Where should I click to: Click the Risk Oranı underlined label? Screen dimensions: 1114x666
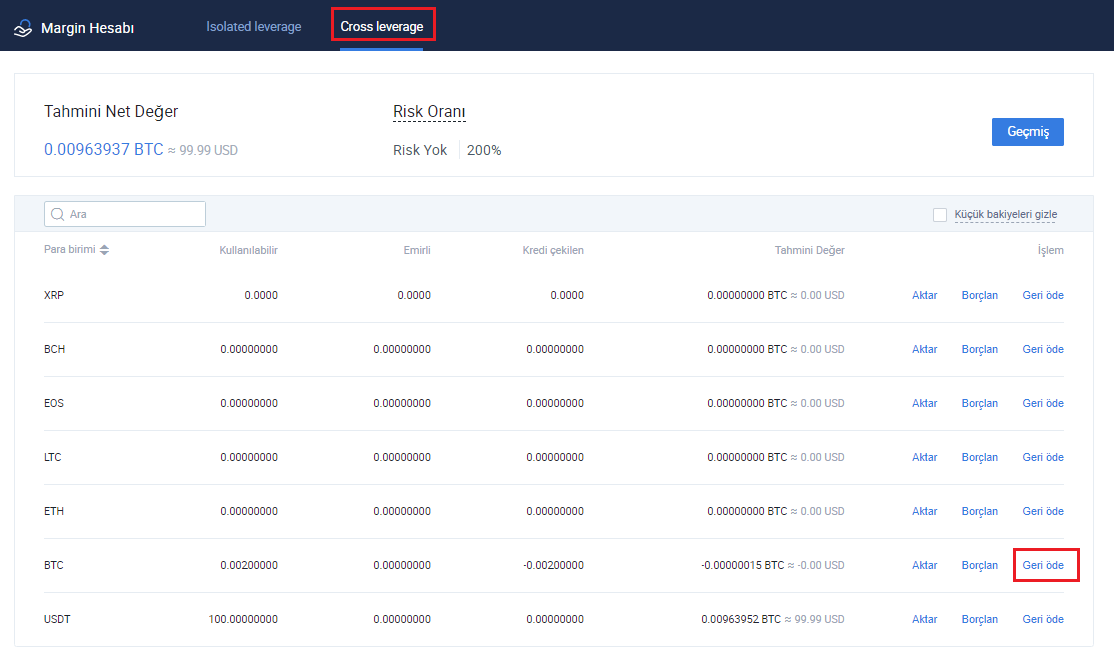click(429, 112)
